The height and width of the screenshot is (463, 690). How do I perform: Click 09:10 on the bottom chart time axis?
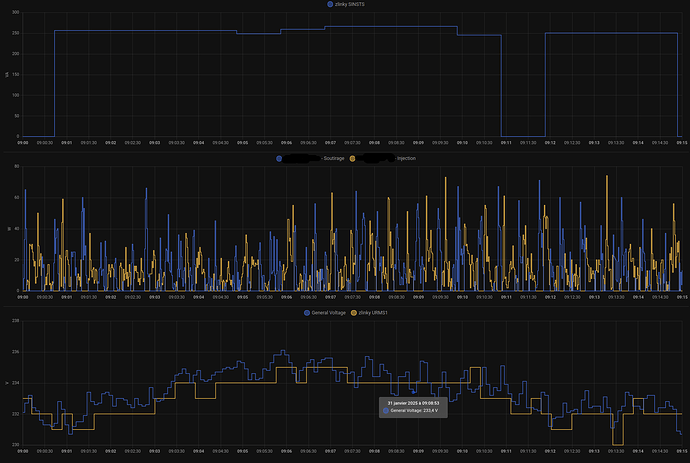(x=462, y=451)
